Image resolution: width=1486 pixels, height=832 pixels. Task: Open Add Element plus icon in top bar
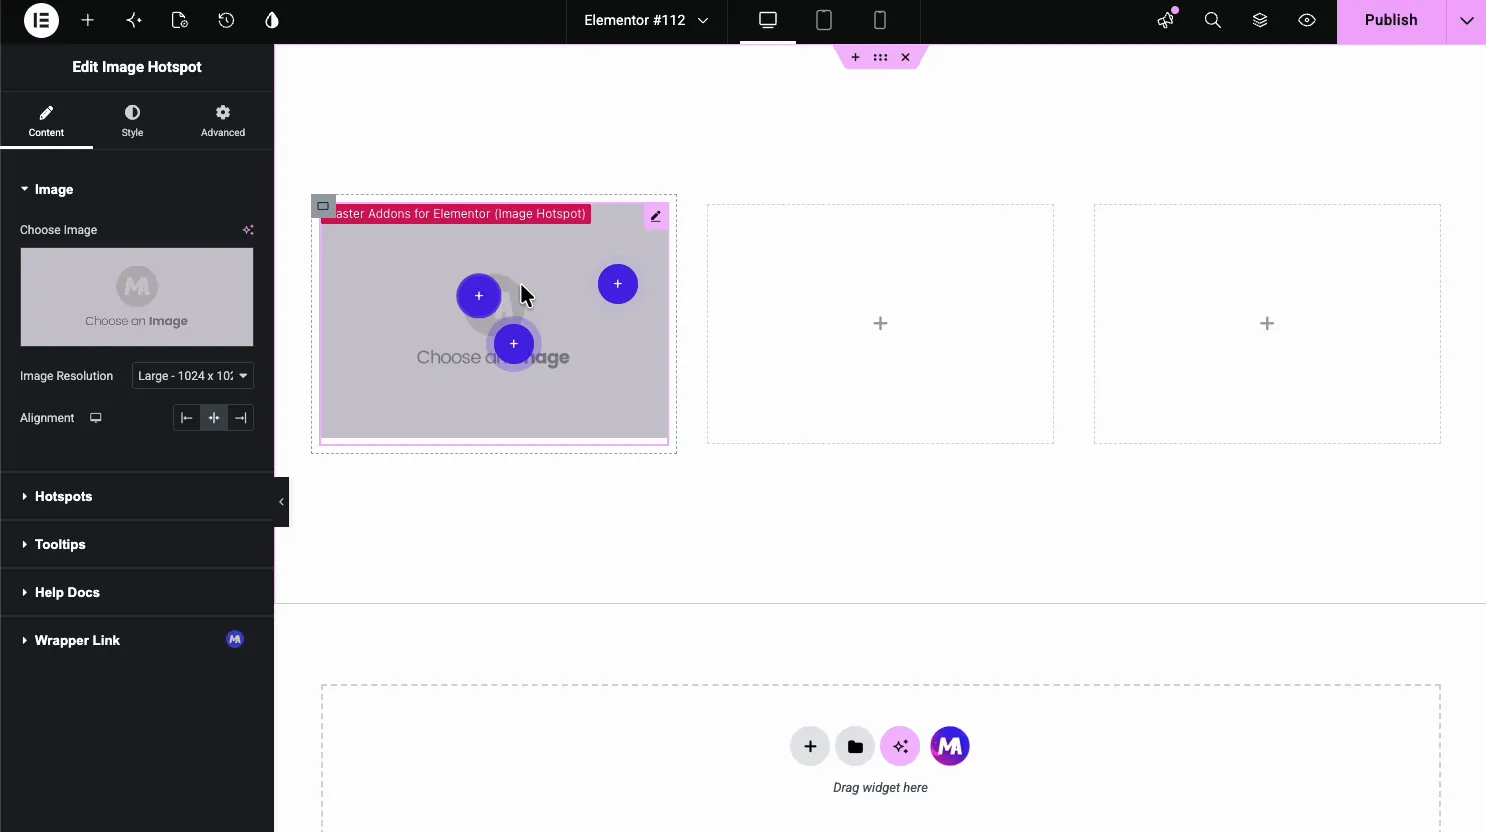[x=88, y=20]
